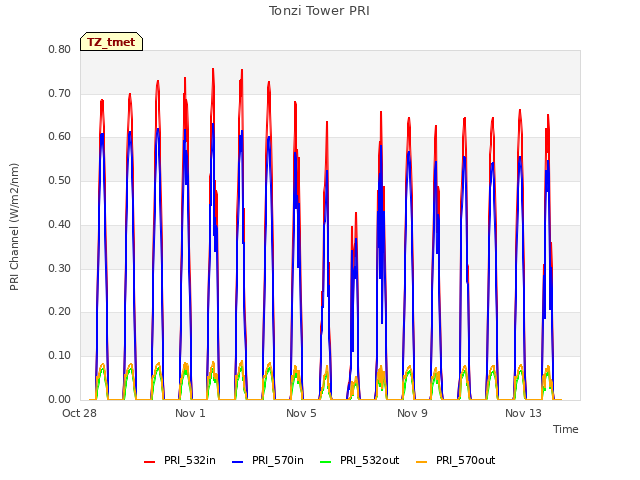Image resolution: width=640 pixels, height=480 pixels.
Task: Click the 0.30 y-axis tick label
Action: pyautogui.click(x=60, y=268)
